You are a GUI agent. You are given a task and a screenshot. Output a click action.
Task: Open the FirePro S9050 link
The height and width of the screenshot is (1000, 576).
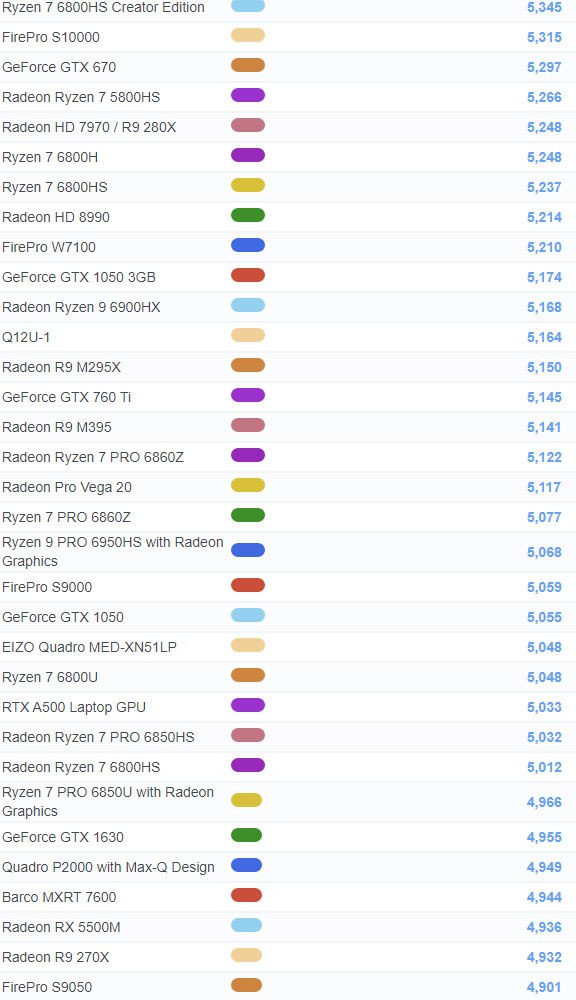pyautogui.click(x=47, y=987)
